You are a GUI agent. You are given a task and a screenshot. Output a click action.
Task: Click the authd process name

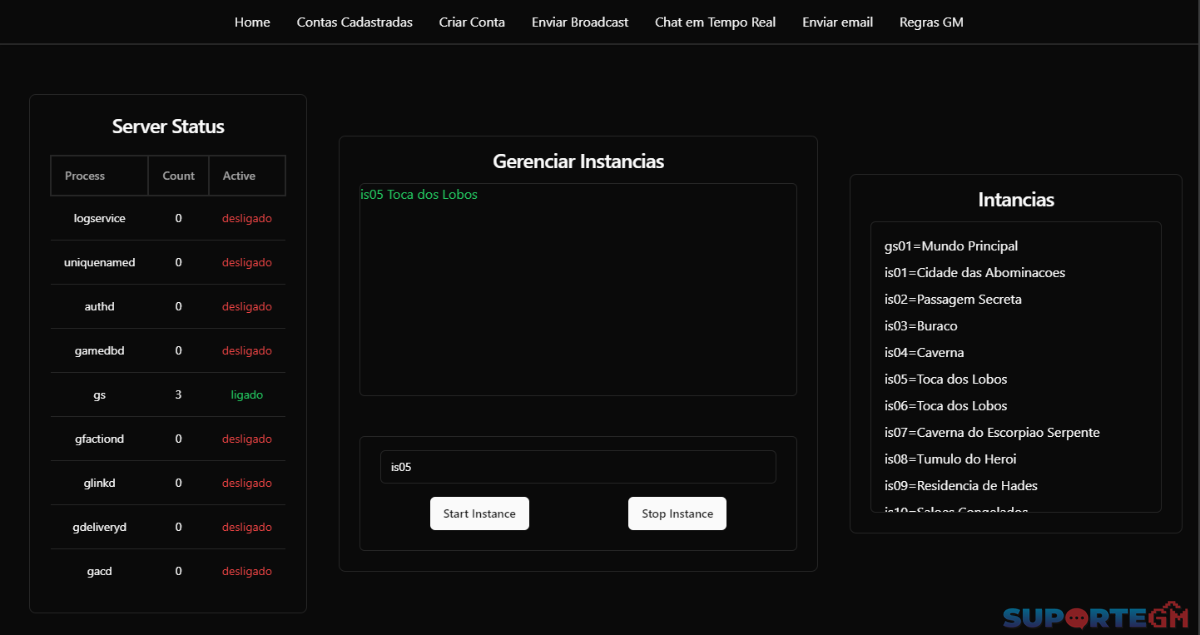click(x=100, y=306)
